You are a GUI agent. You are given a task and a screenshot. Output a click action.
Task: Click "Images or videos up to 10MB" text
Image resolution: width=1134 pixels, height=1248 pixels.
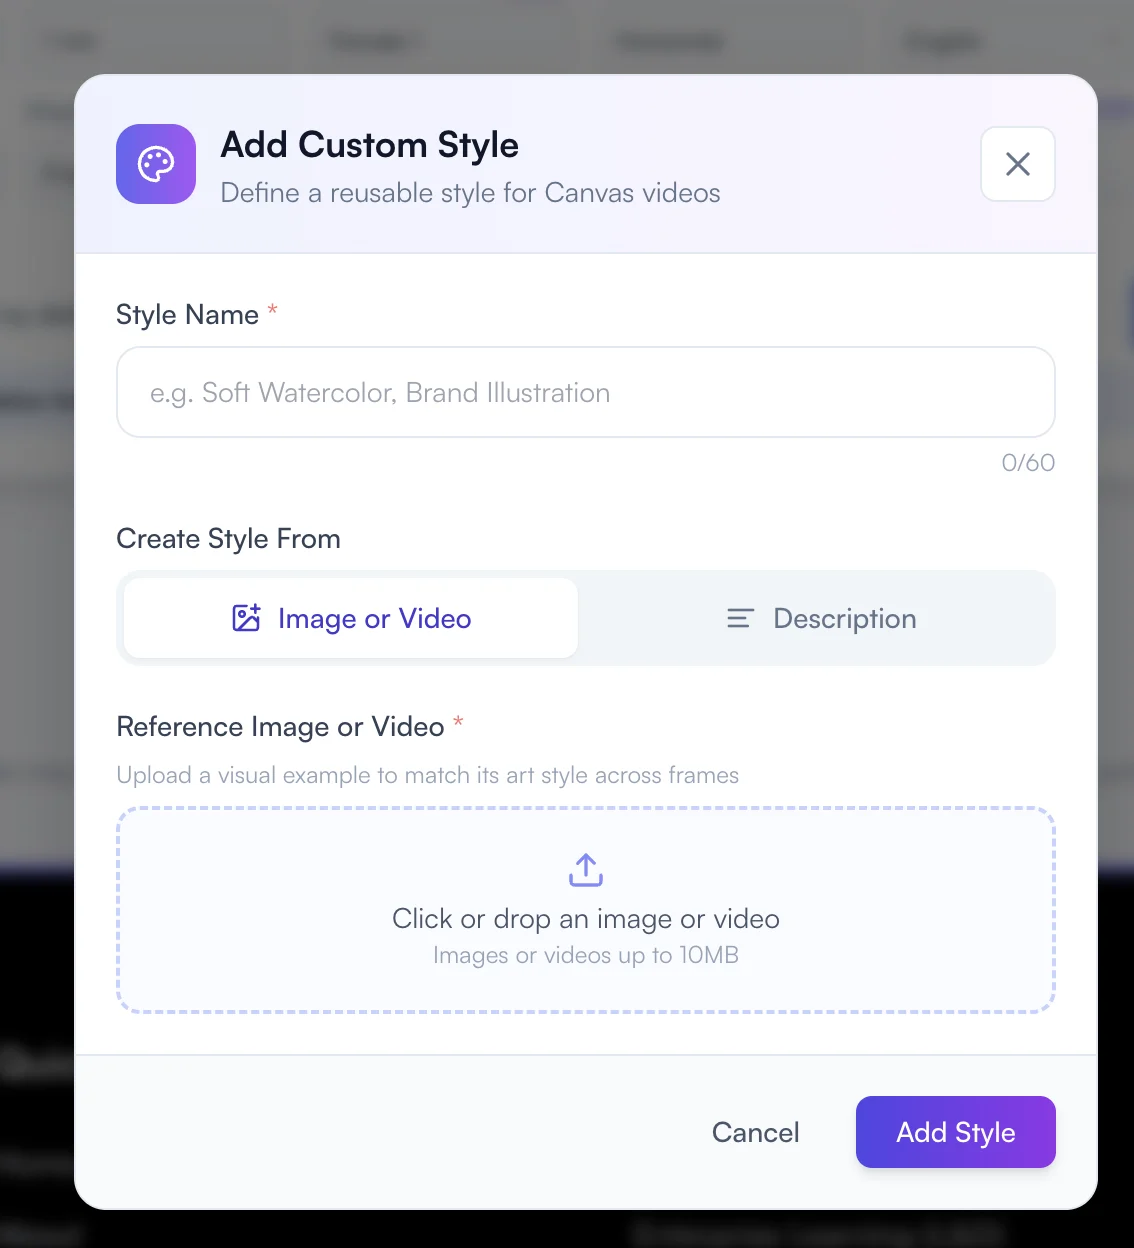pyautogui.click(x=586, y=955)
